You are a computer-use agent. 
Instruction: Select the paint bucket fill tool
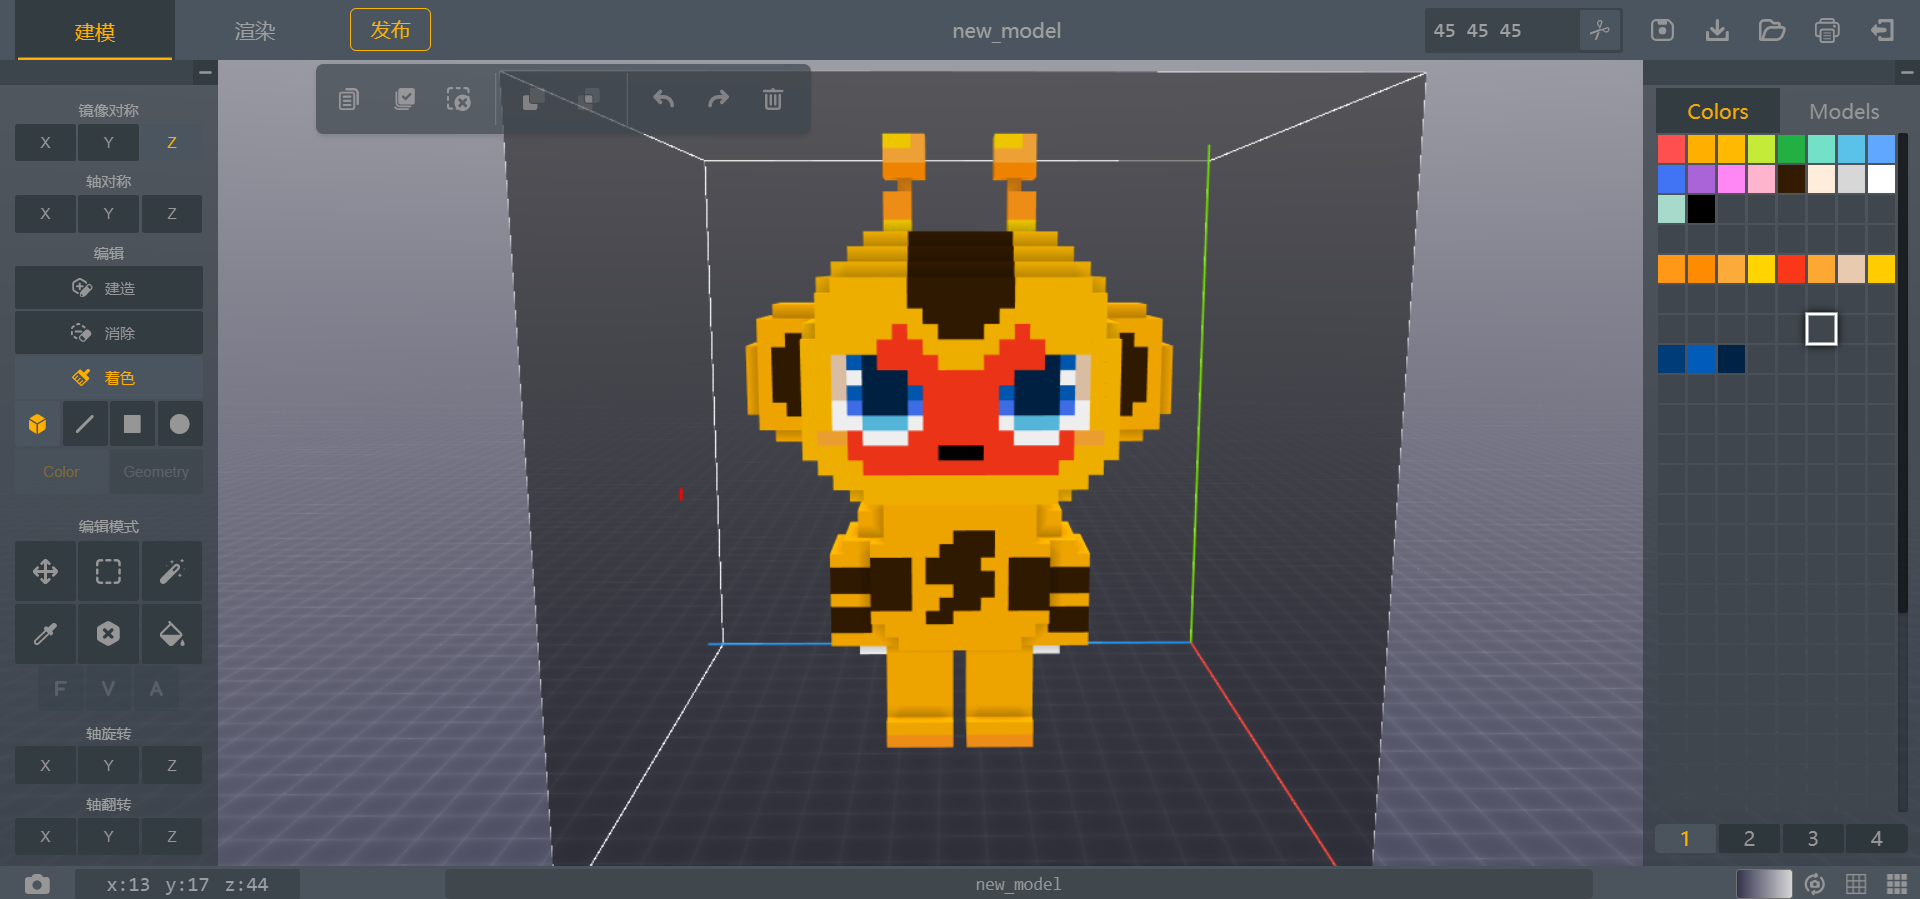tap(172, 634)
